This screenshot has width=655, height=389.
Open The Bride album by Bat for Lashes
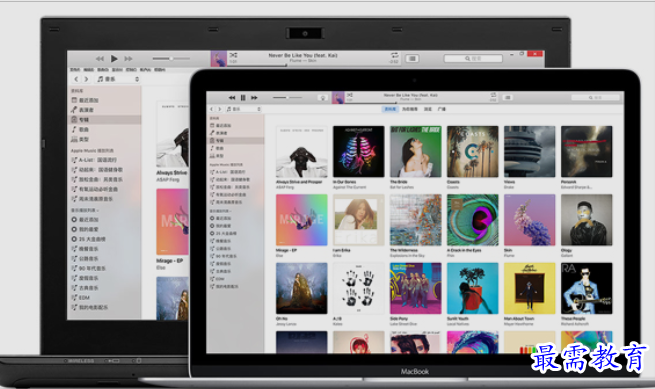click(416, 152)
